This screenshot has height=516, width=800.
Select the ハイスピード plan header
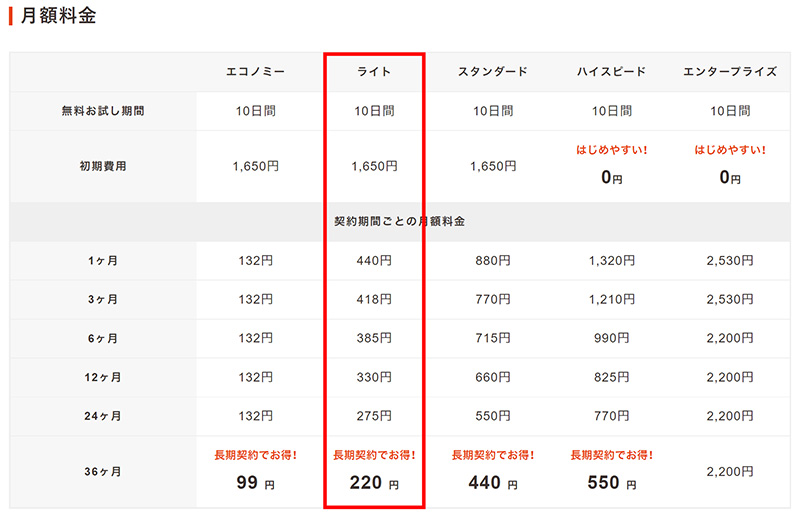pos(611,72)
